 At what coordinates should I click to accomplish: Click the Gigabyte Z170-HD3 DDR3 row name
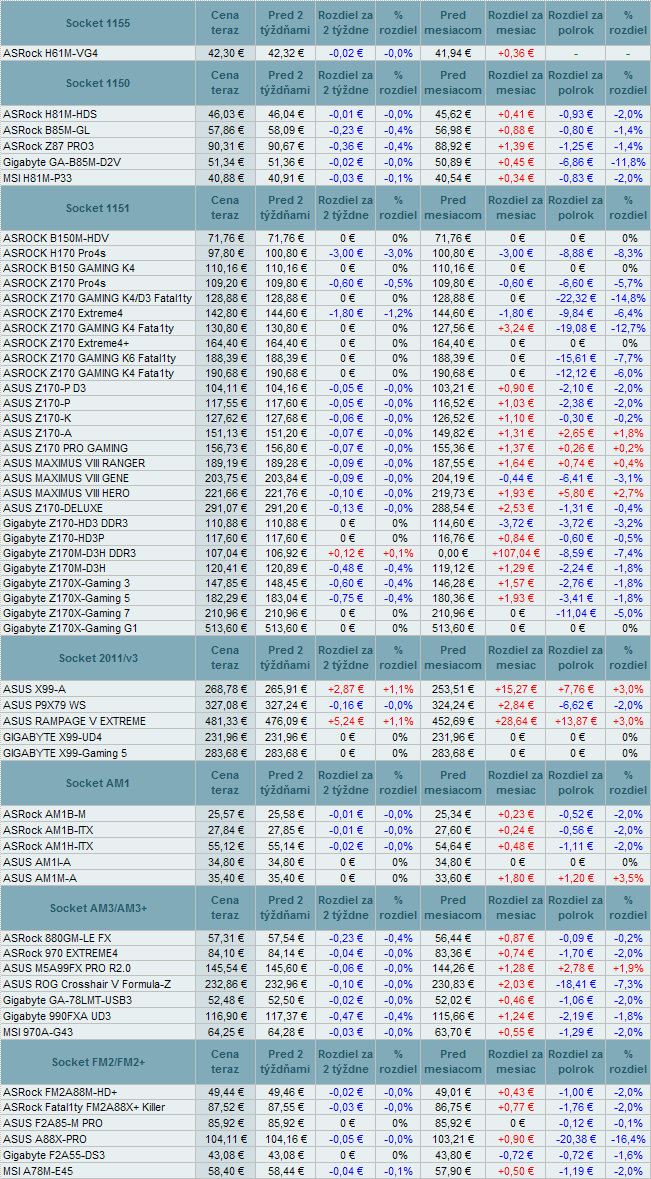tap(65, 523)
